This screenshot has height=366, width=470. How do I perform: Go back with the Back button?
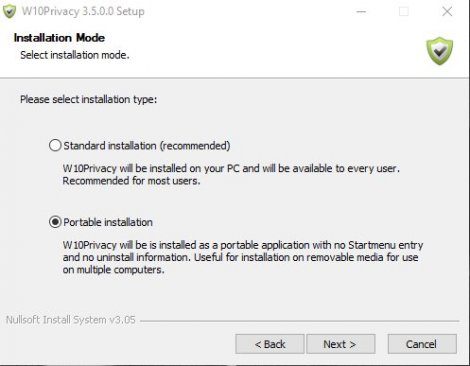[x=270, y=344]
